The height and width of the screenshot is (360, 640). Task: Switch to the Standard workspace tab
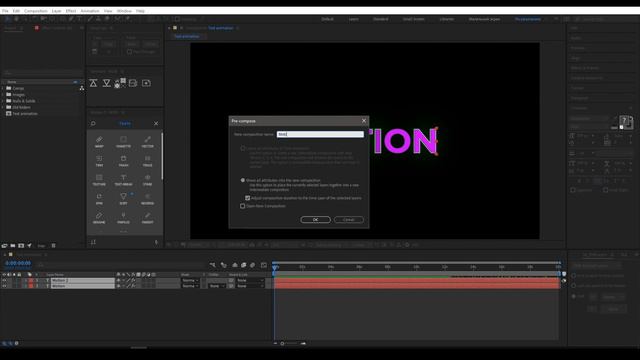[380, 19]
